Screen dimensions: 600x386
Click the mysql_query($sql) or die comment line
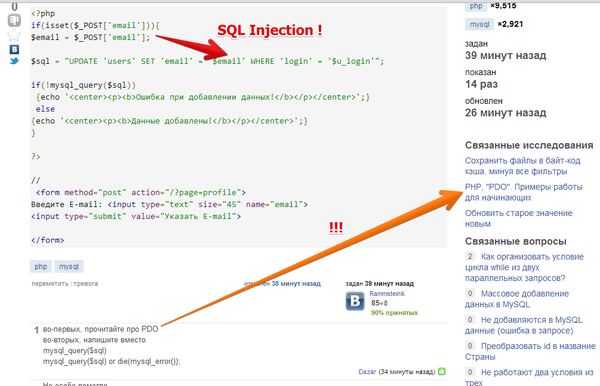(111, 362)
